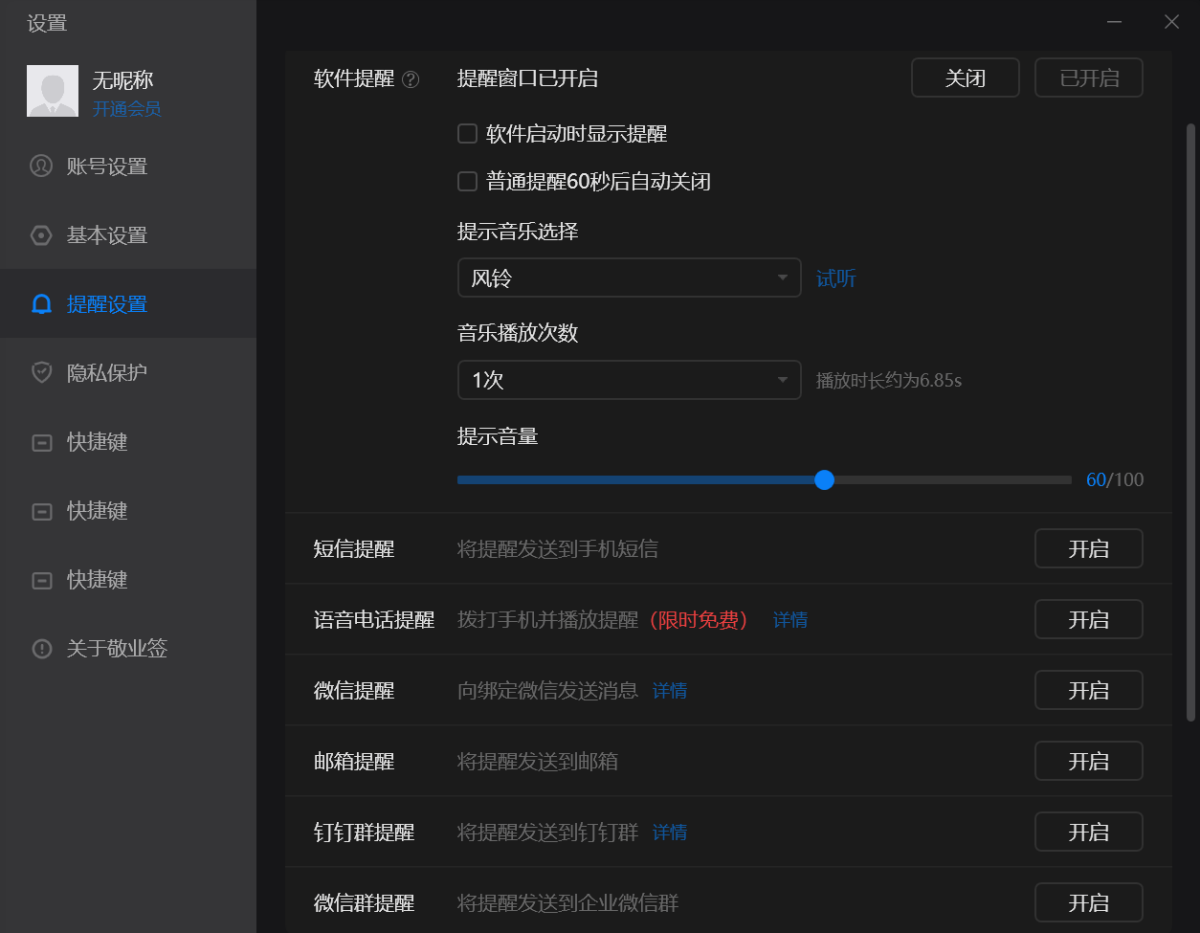Click the 试听 link to preview sound
The image size is (1200, 933).
click(836, 279)
